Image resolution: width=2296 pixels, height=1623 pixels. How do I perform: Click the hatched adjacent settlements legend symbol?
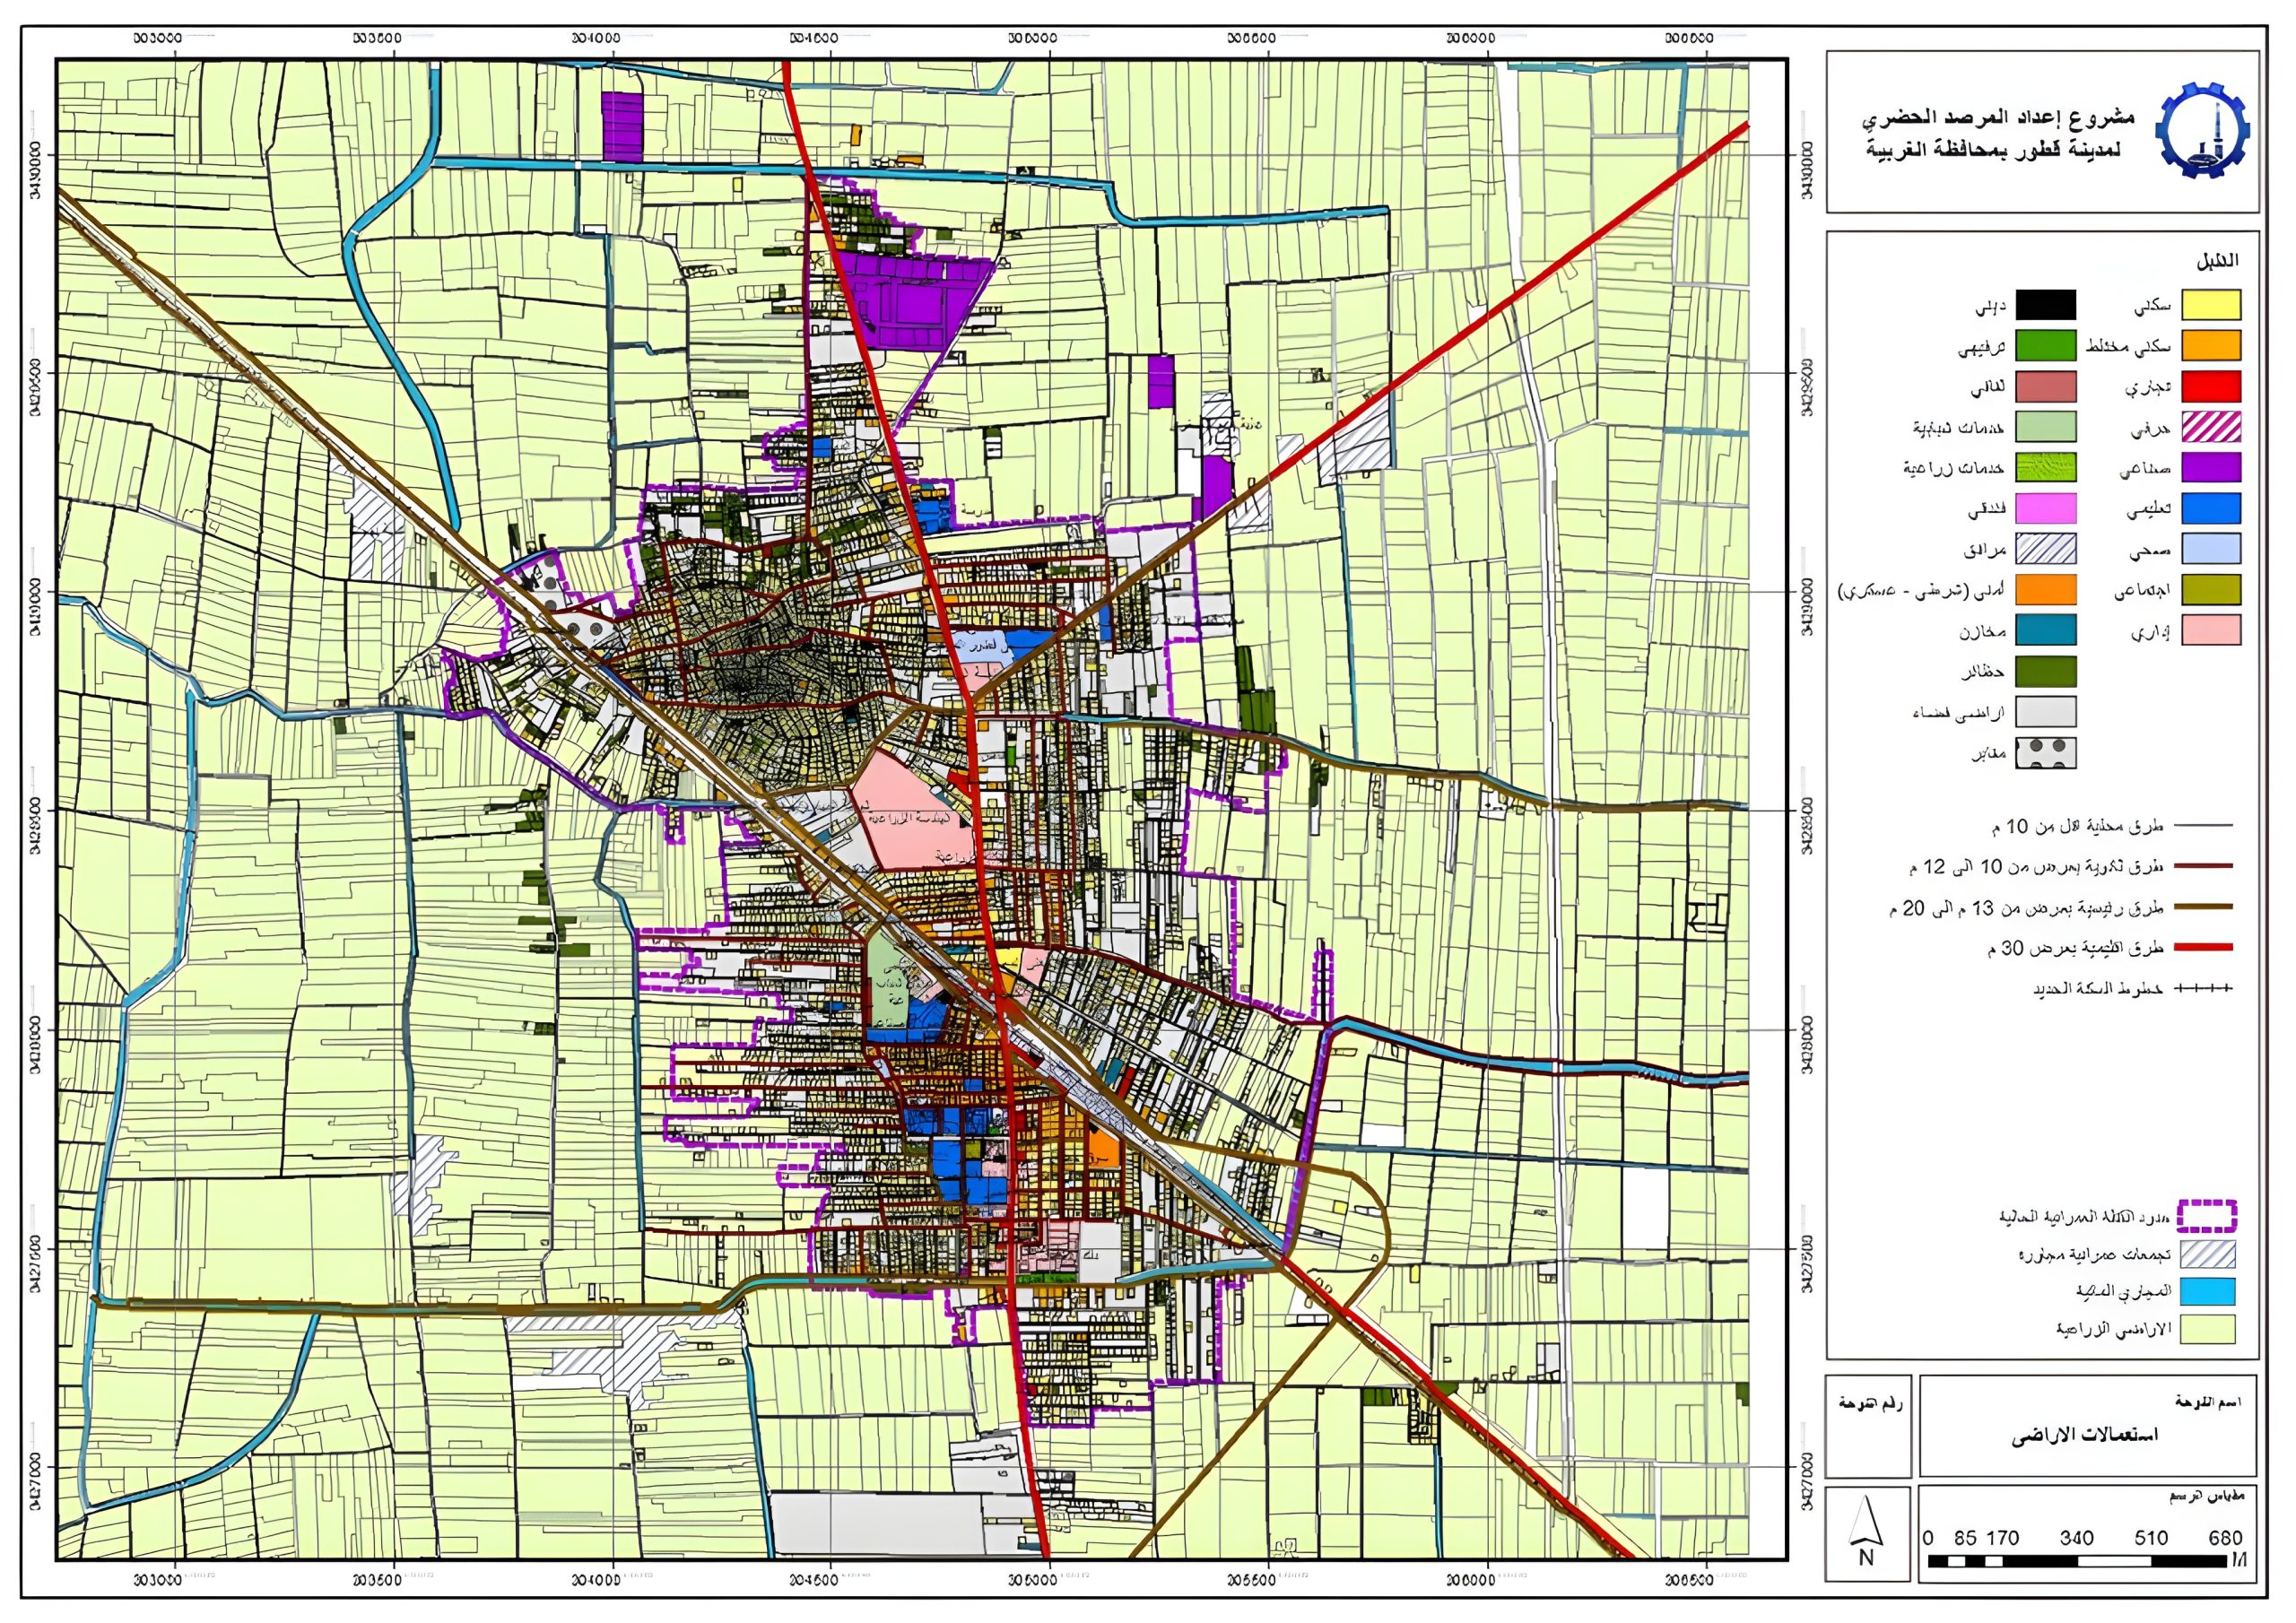coord(2207,1254)
